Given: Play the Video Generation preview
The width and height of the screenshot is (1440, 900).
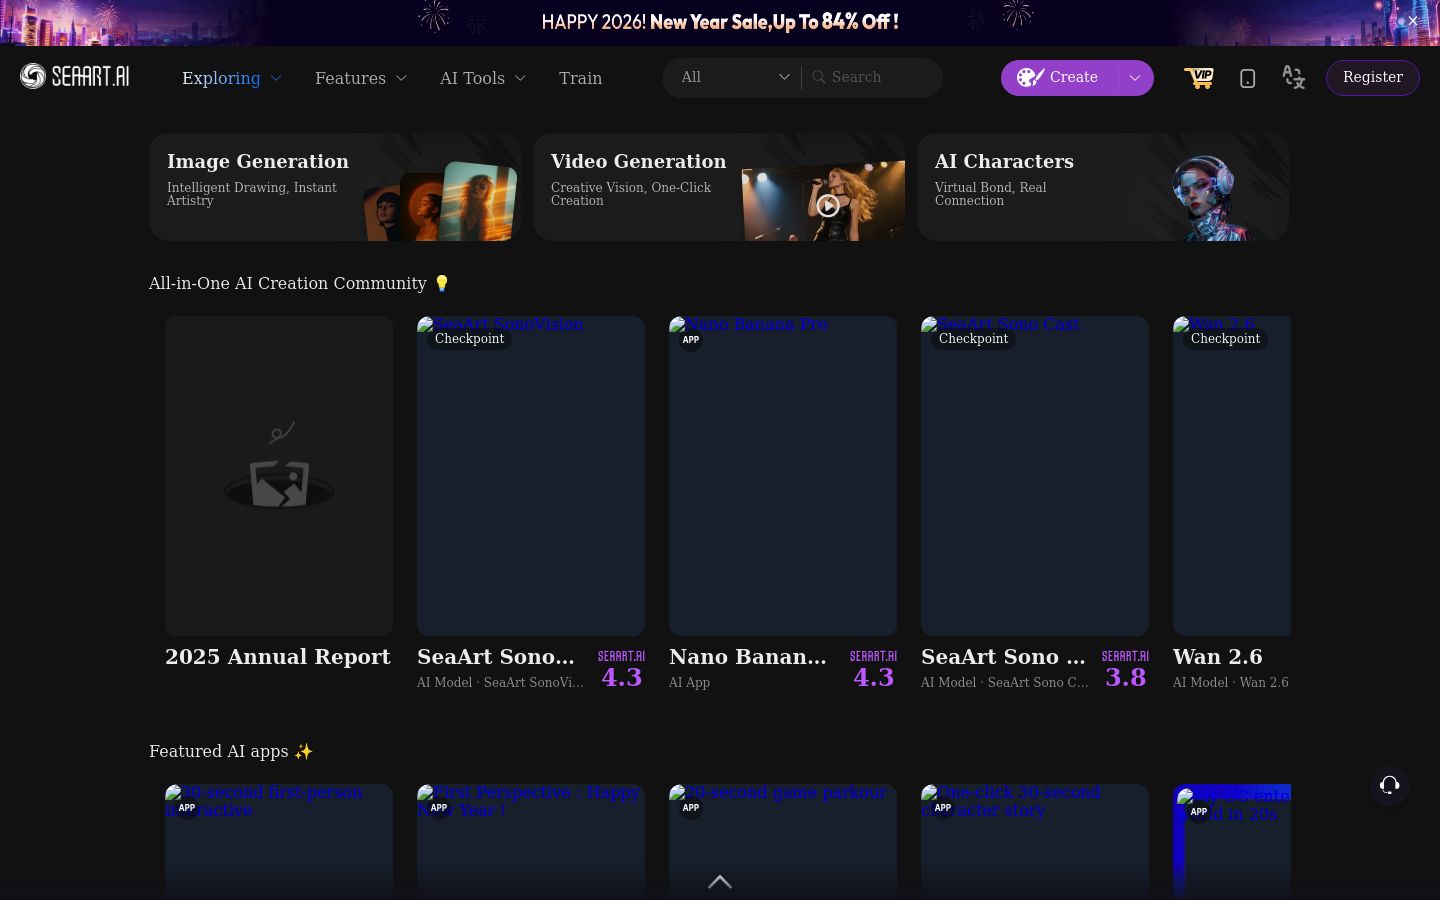Looking at the screenshot, I should pos(827,205).
